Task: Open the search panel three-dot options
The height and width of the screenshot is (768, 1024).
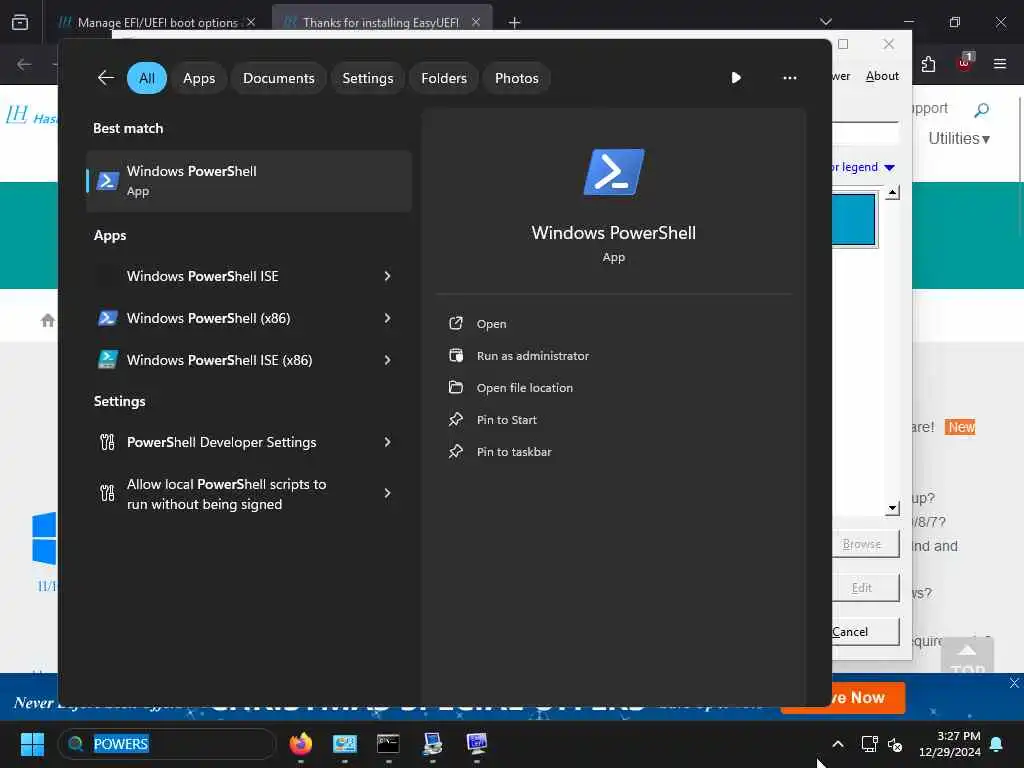Action: tap(790, 78)
